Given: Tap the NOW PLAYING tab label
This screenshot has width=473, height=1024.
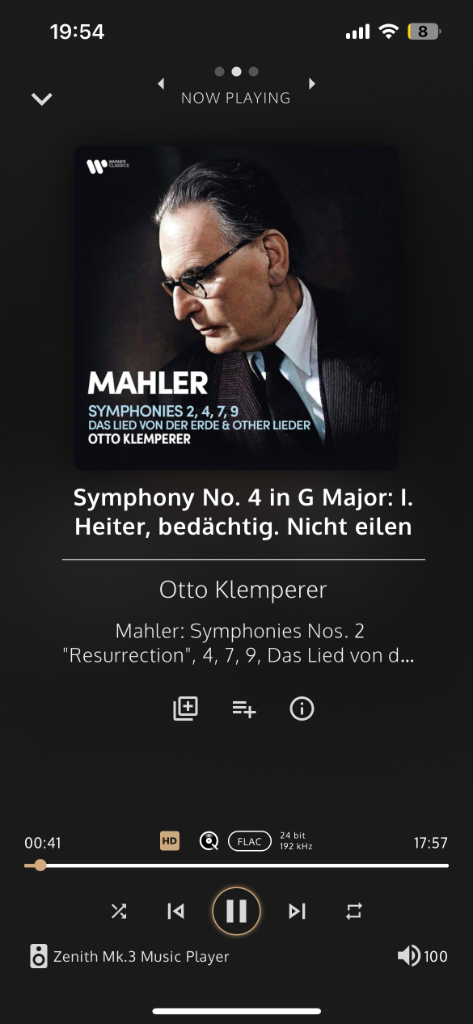Looking at the screenshot, I should pyautogui.click(x=236, y=98).
